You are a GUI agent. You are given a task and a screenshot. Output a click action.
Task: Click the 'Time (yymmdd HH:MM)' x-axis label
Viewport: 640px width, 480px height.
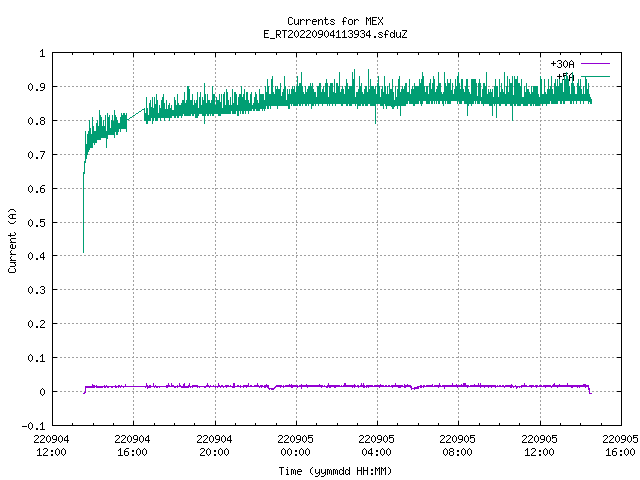pos(335,471)
